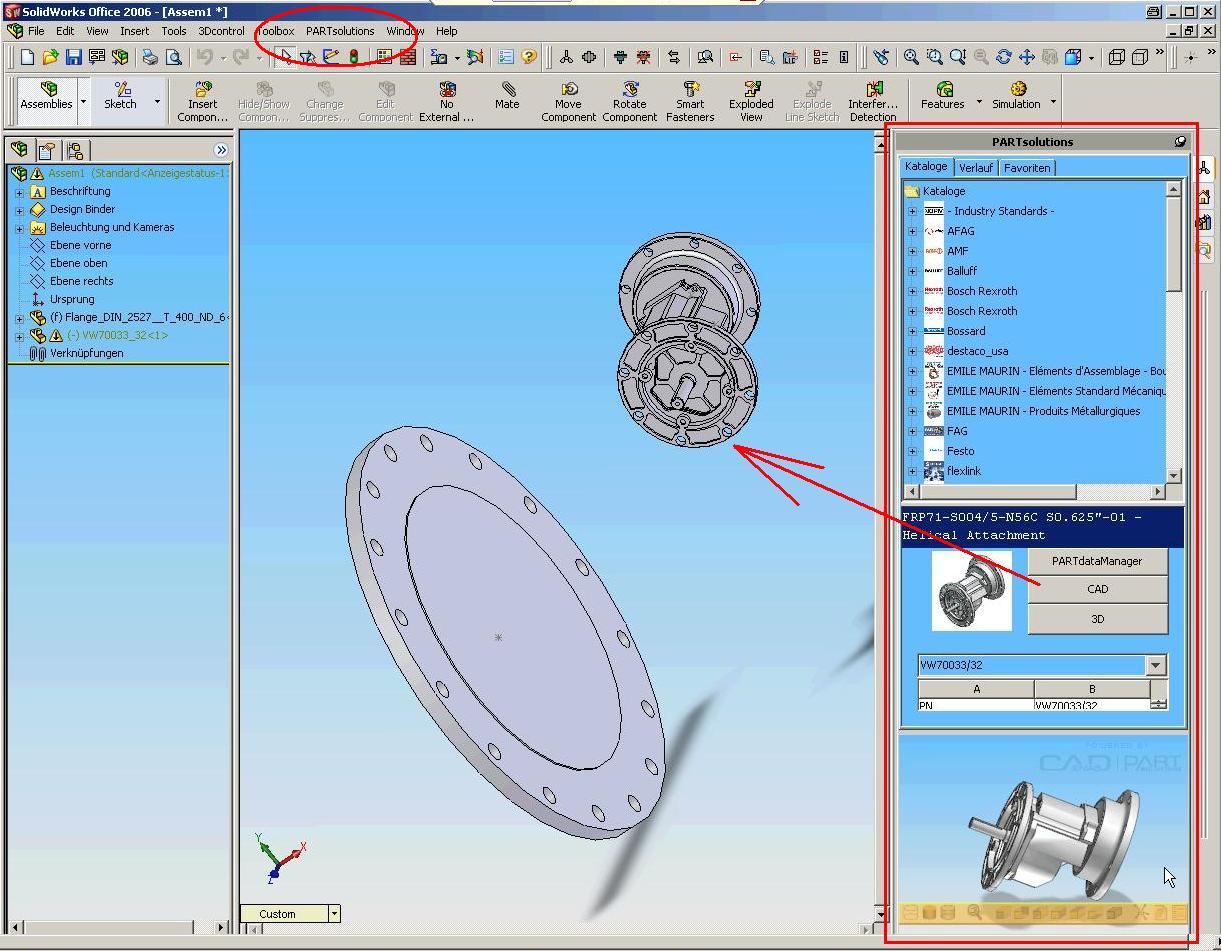The image size is (1221, 951).
Task: Toggle Simulation command manager group
Action: point(1016,97)
